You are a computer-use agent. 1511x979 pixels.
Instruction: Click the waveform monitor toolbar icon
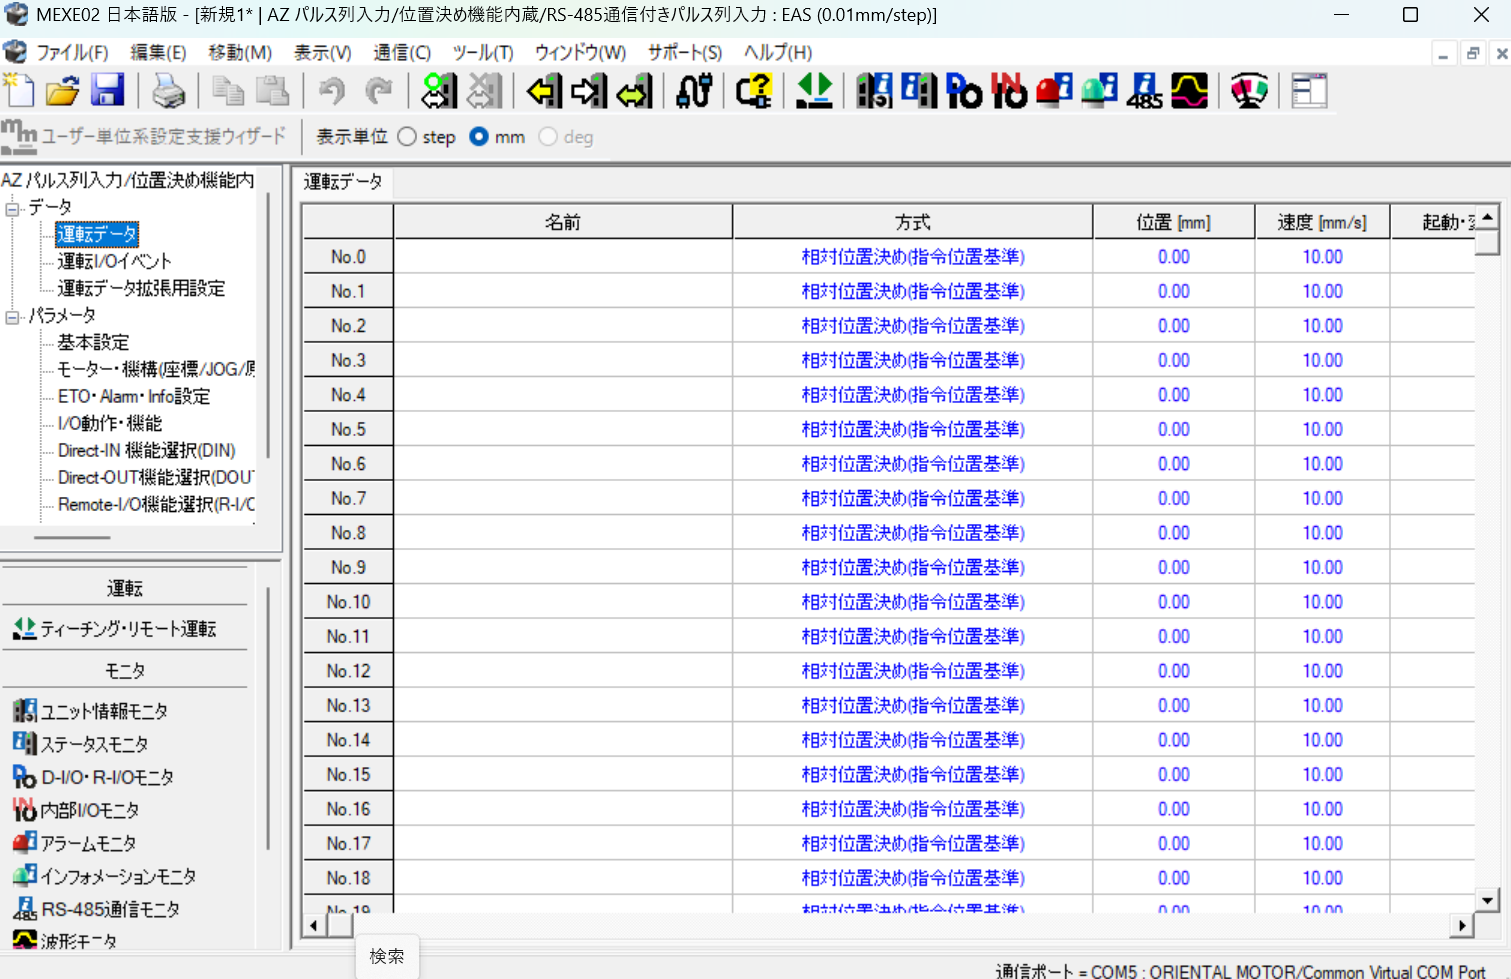click(x=1189, y=91)
